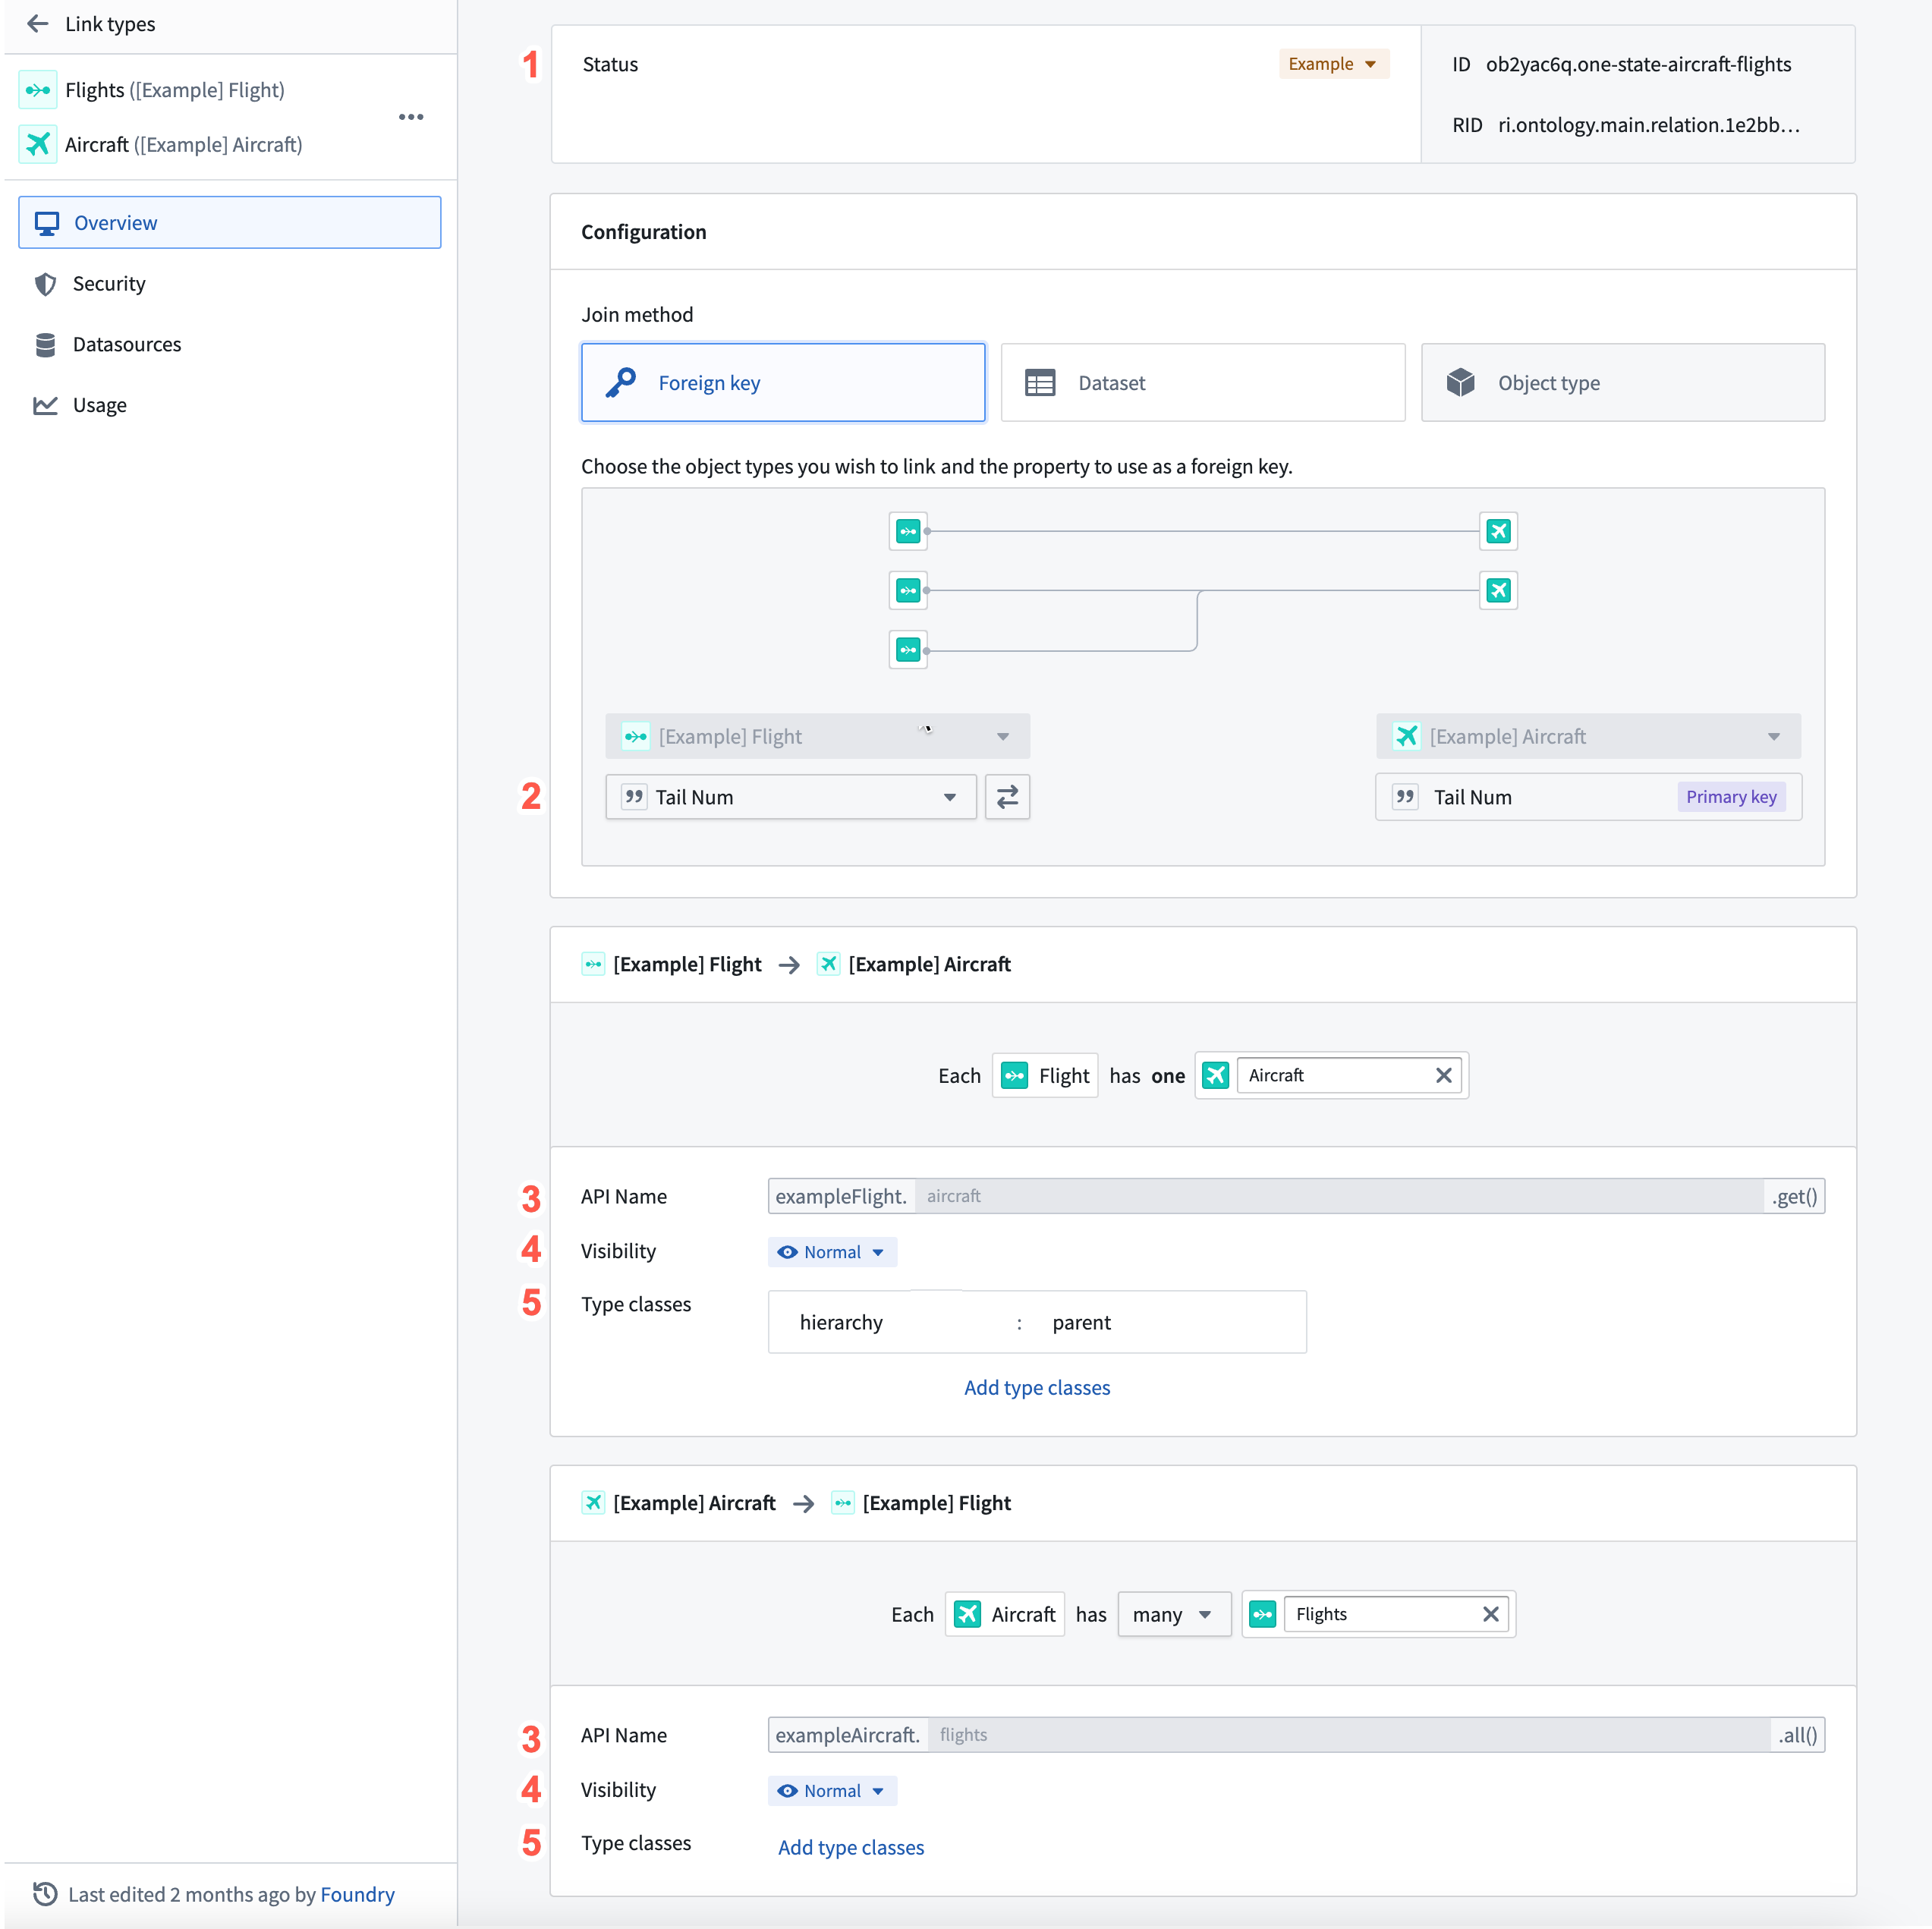
Task: Click the Foreign key key icon
Action: coord(621,382)
